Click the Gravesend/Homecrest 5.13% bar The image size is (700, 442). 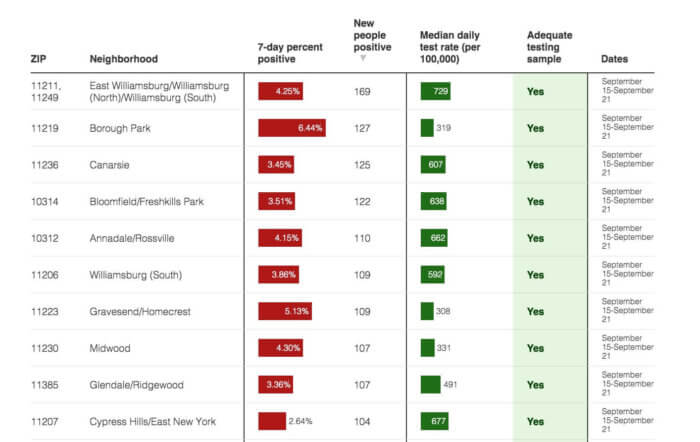tap(286, 312)
